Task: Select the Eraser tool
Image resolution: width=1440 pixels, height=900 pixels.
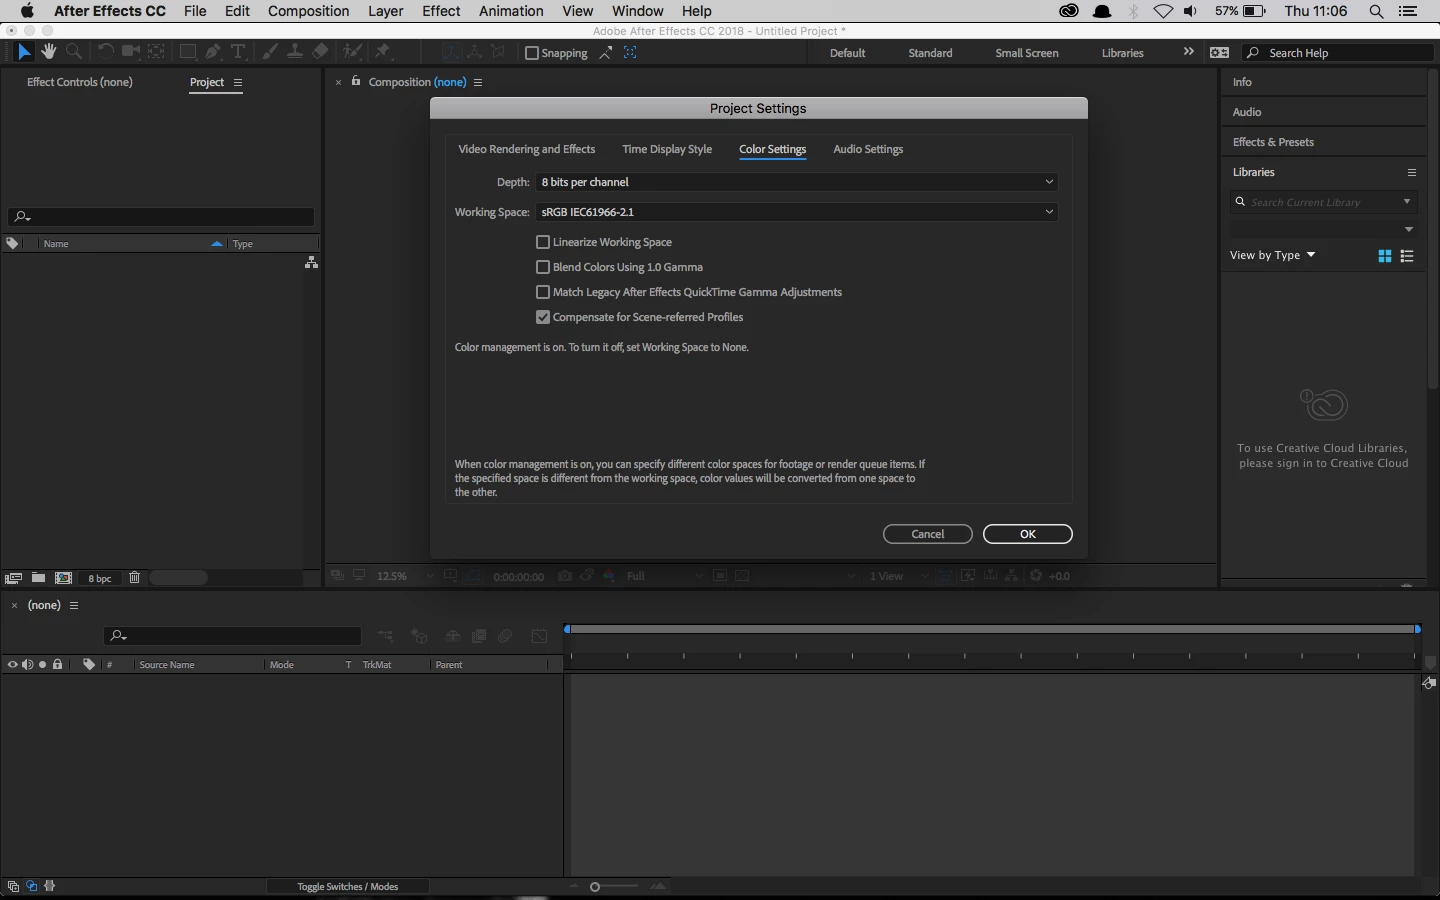Action: [x=320, y=52]
